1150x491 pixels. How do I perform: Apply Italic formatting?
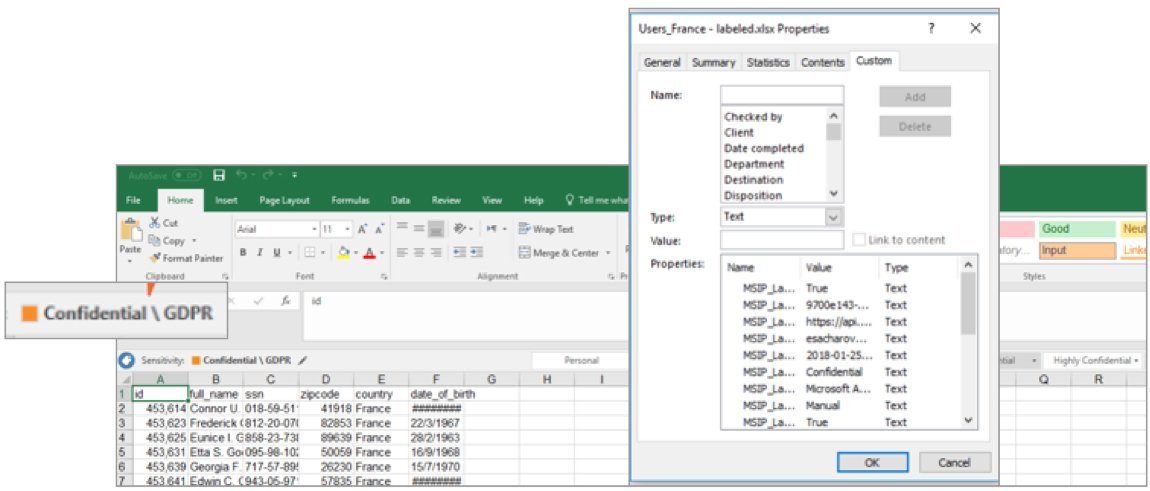(258, 253)
